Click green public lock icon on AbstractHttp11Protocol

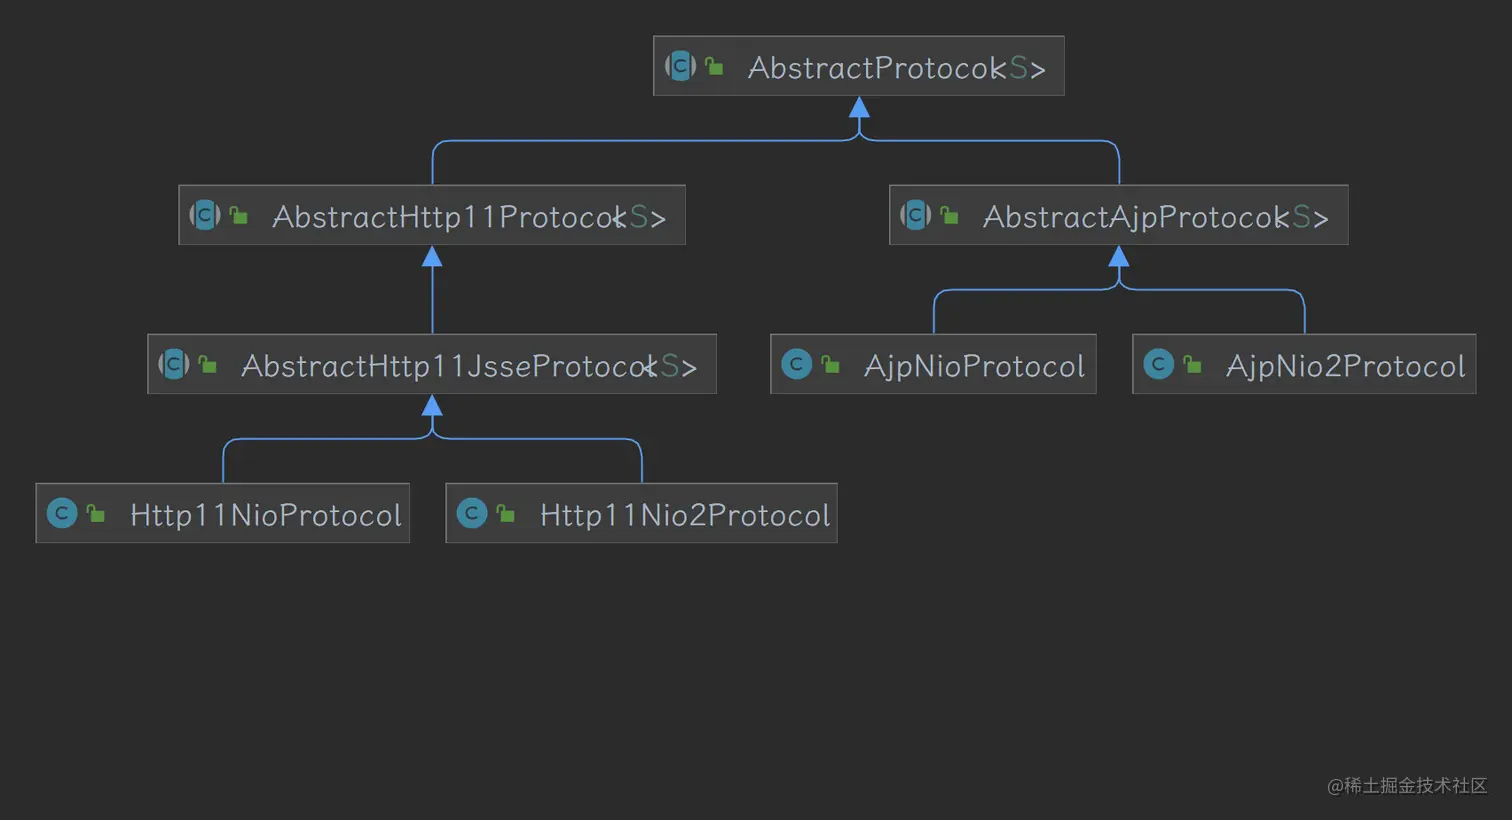(x=239, y=215)
